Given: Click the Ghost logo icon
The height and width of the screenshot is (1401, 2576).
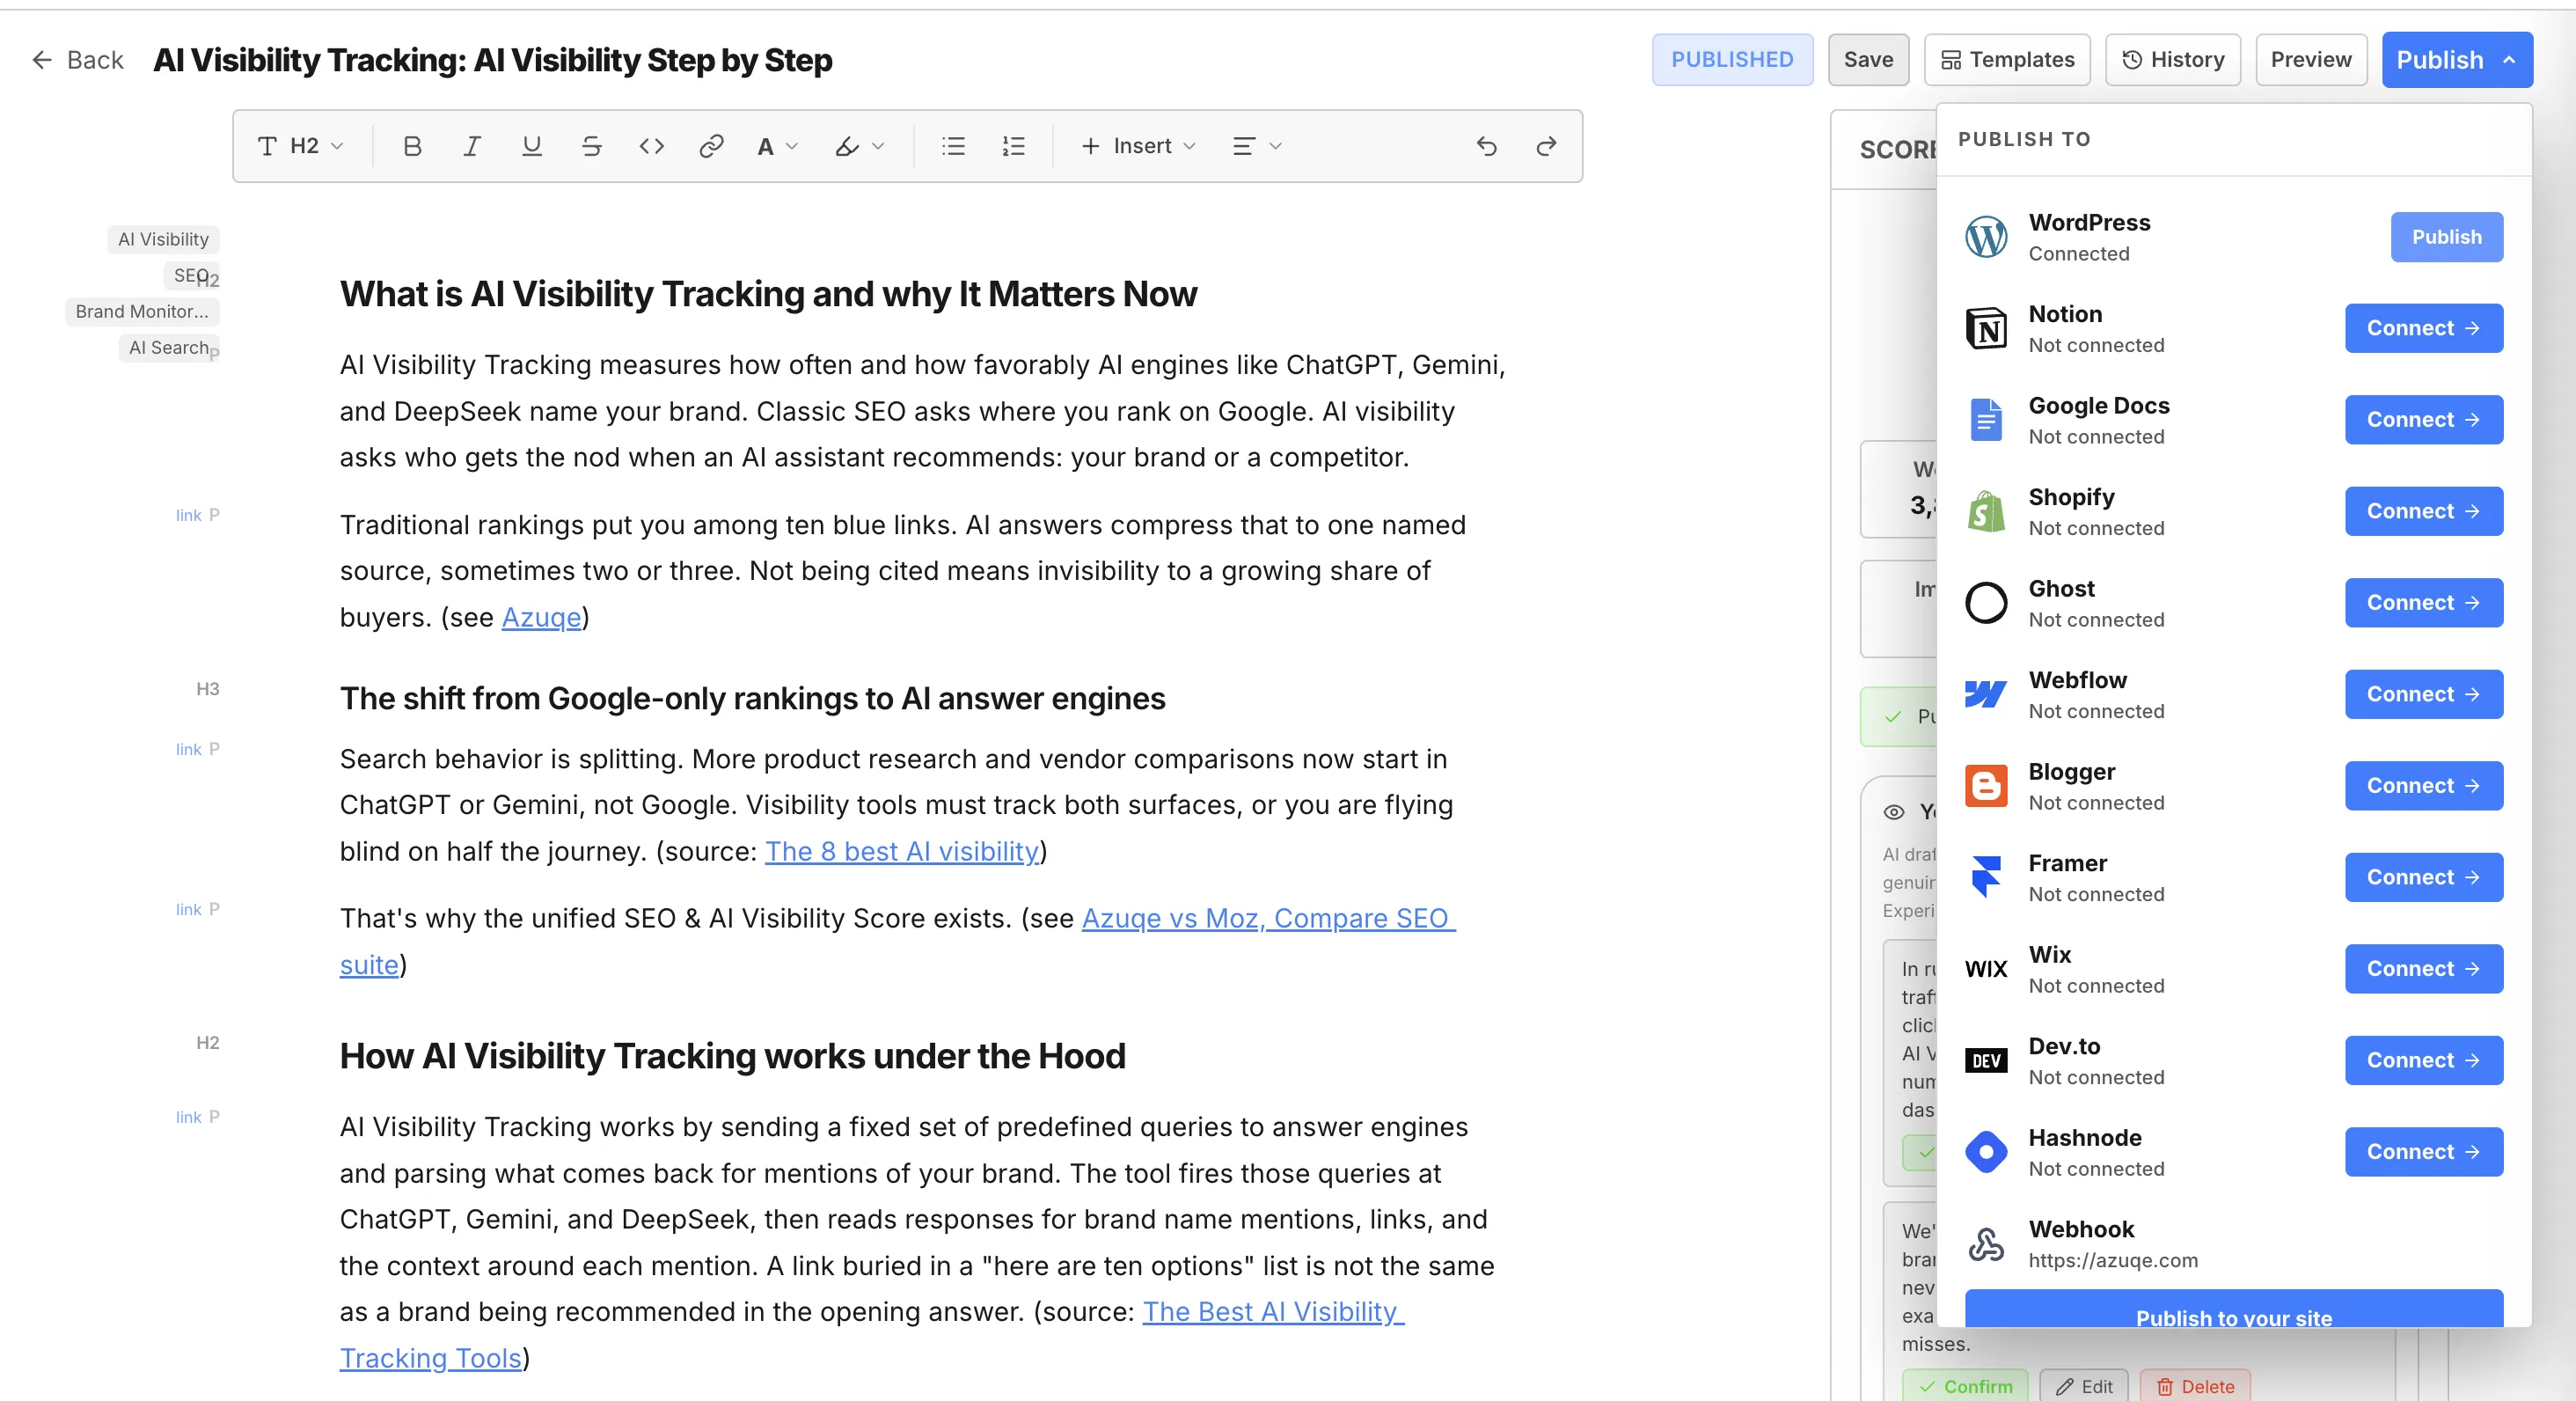Looking at the screenshot, I should [x=1986, y=603].
